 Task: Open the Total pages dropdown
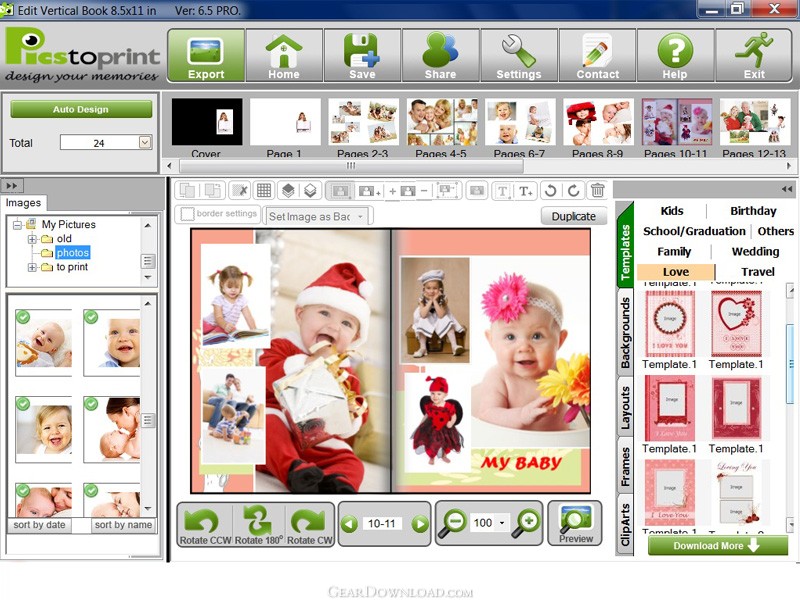[x=145, y=142]
